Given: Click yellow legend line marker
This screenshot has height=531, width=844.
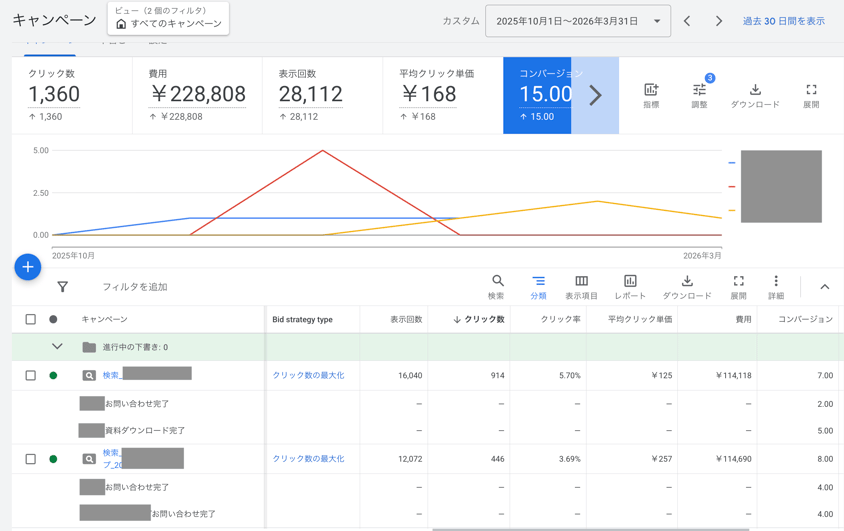Looking at the screenshot, I should coord(732,210).
